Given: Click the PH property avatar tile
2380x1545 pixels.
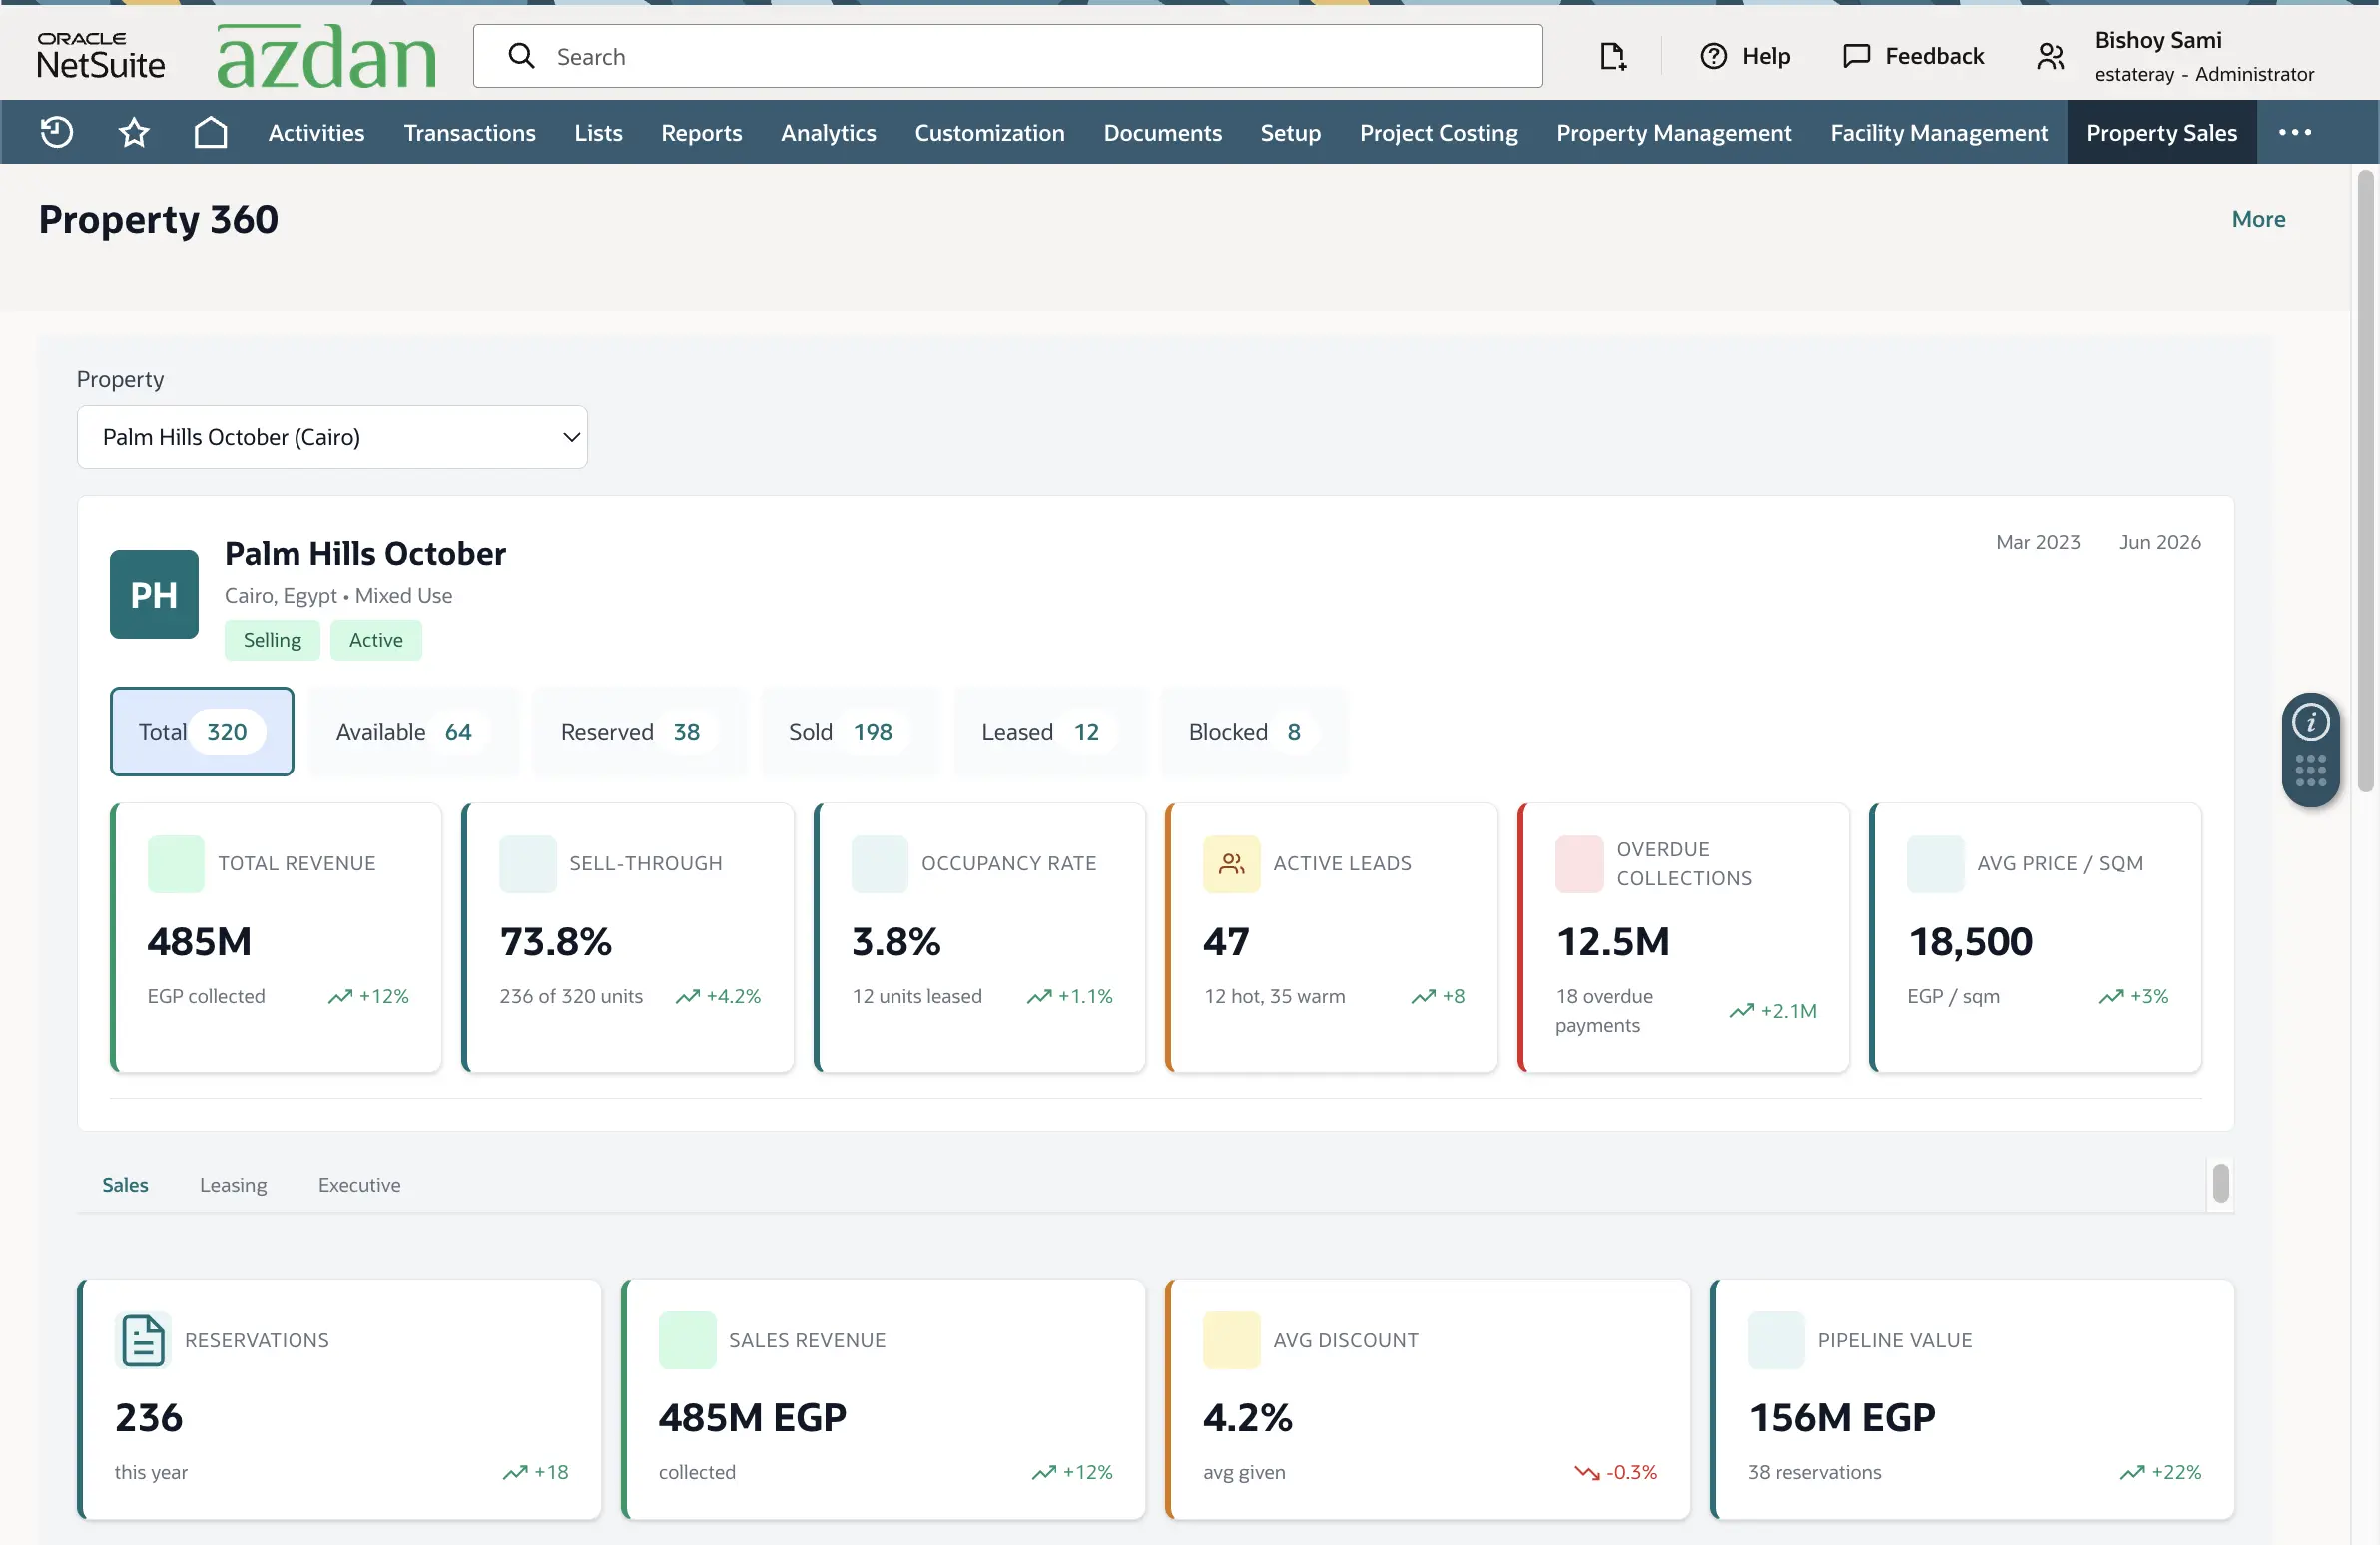Looking at the screenshot, I should click(154, 594).
